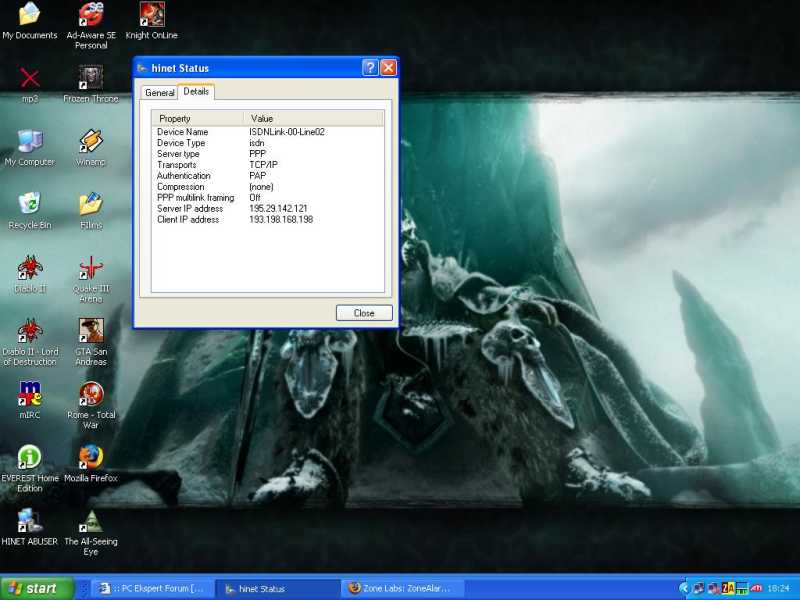
Task: Select the PPP multilink framing row
Action: click(268, 197)
